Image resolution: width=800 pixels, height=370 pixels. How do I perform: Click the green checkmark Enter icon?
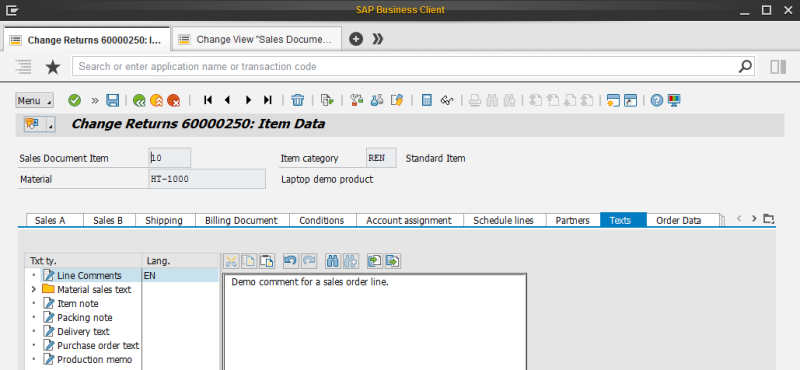(74, 100)
